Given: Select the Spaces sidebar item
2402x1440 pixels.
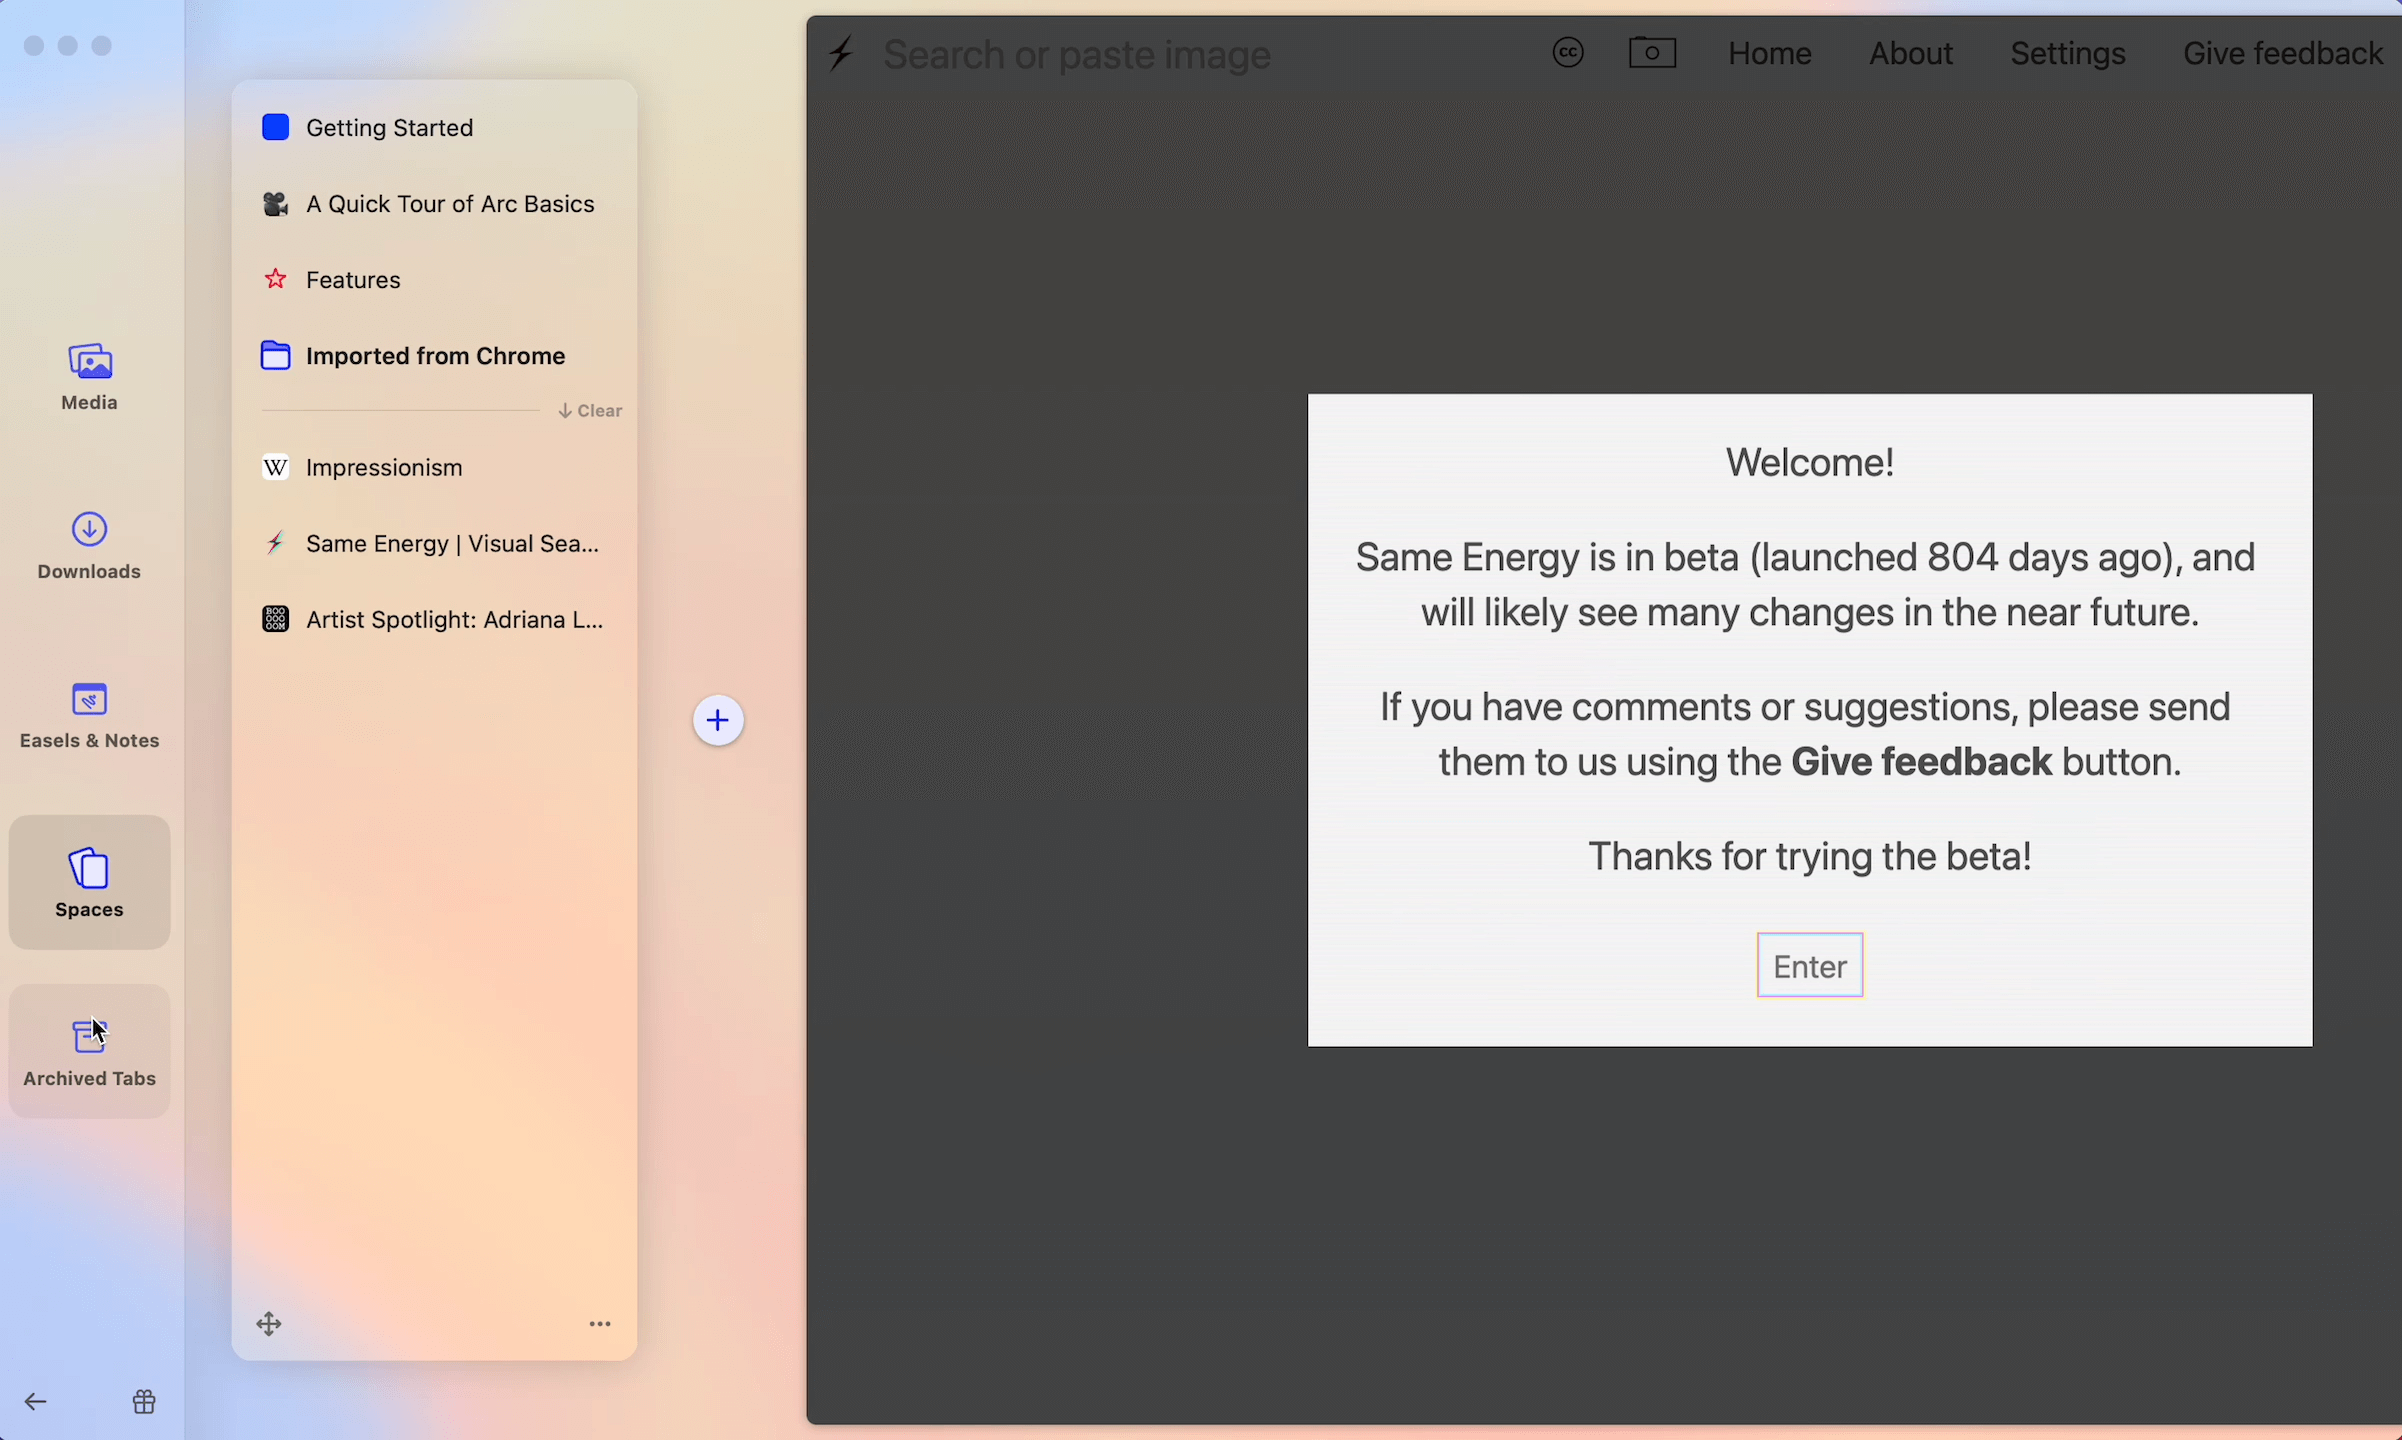Looking at the screenshot, I should pyautogui.click(x=89, y=882).
